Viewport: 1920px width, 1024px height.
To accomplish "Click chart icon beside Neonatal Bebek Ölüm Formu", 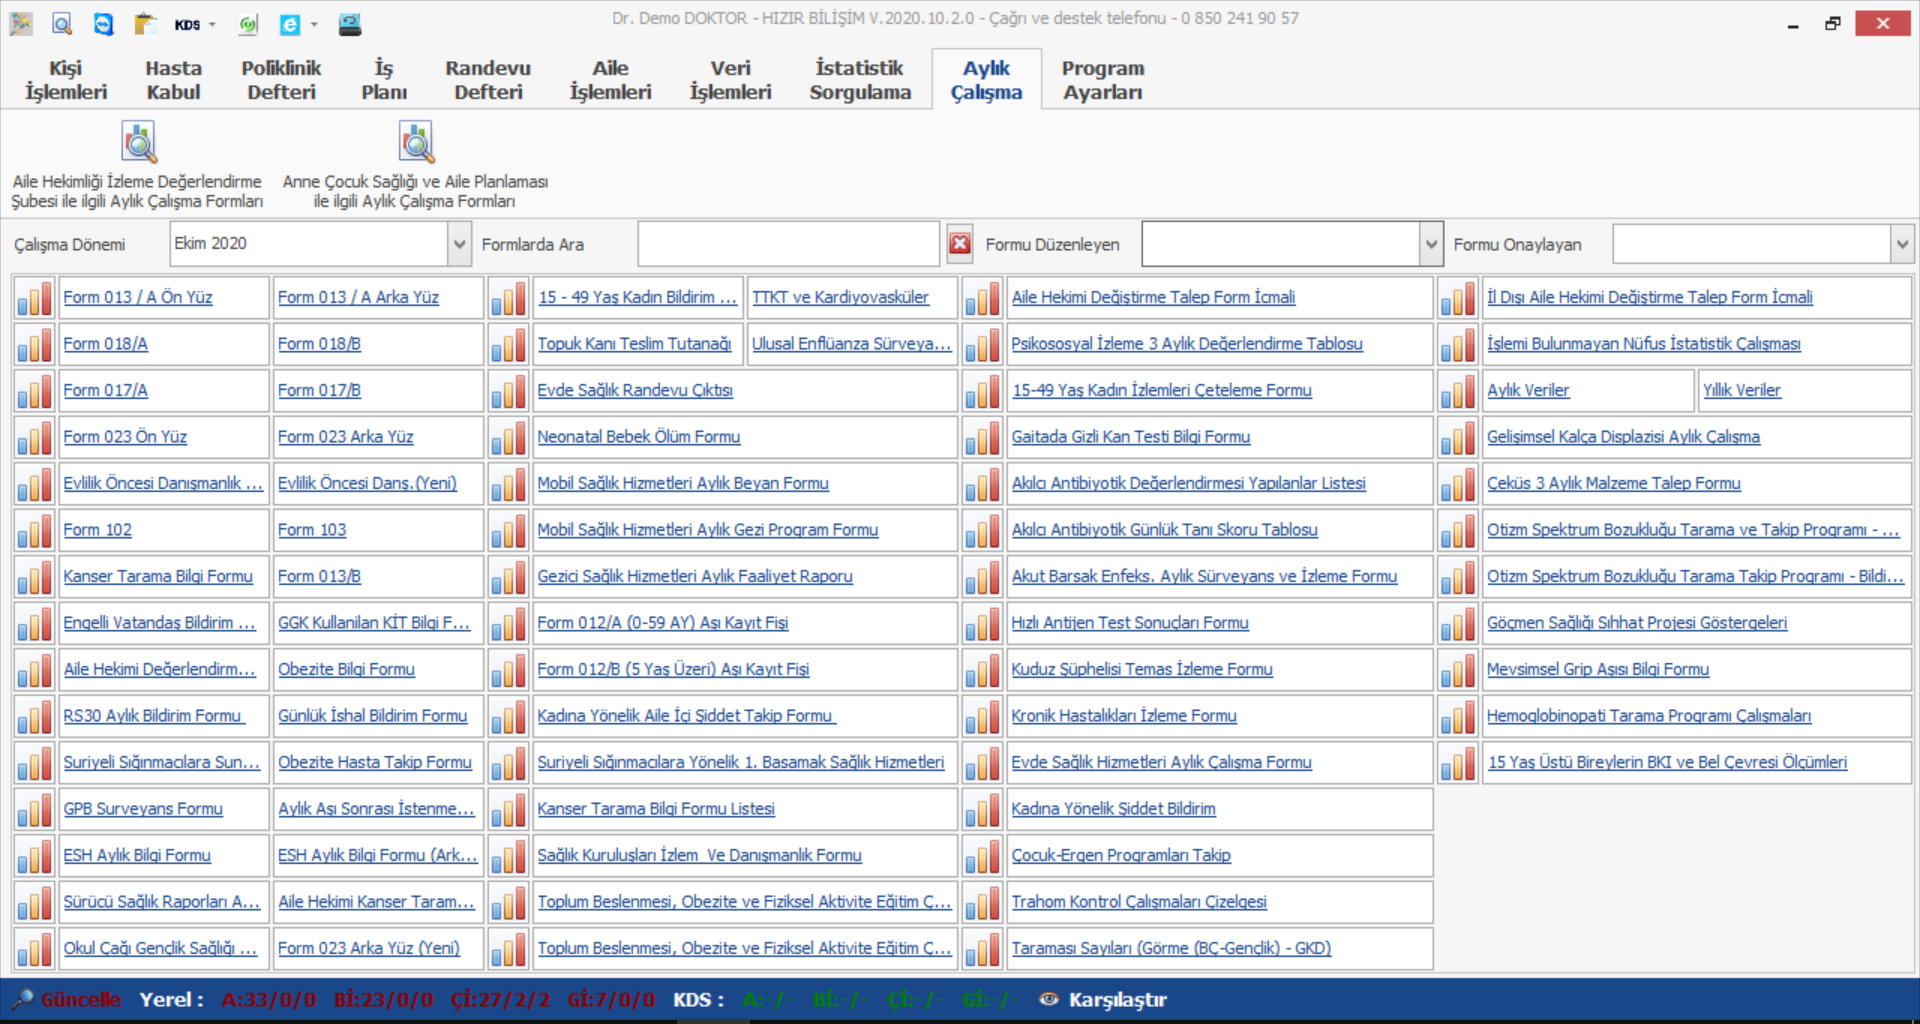I will point(509,437).
